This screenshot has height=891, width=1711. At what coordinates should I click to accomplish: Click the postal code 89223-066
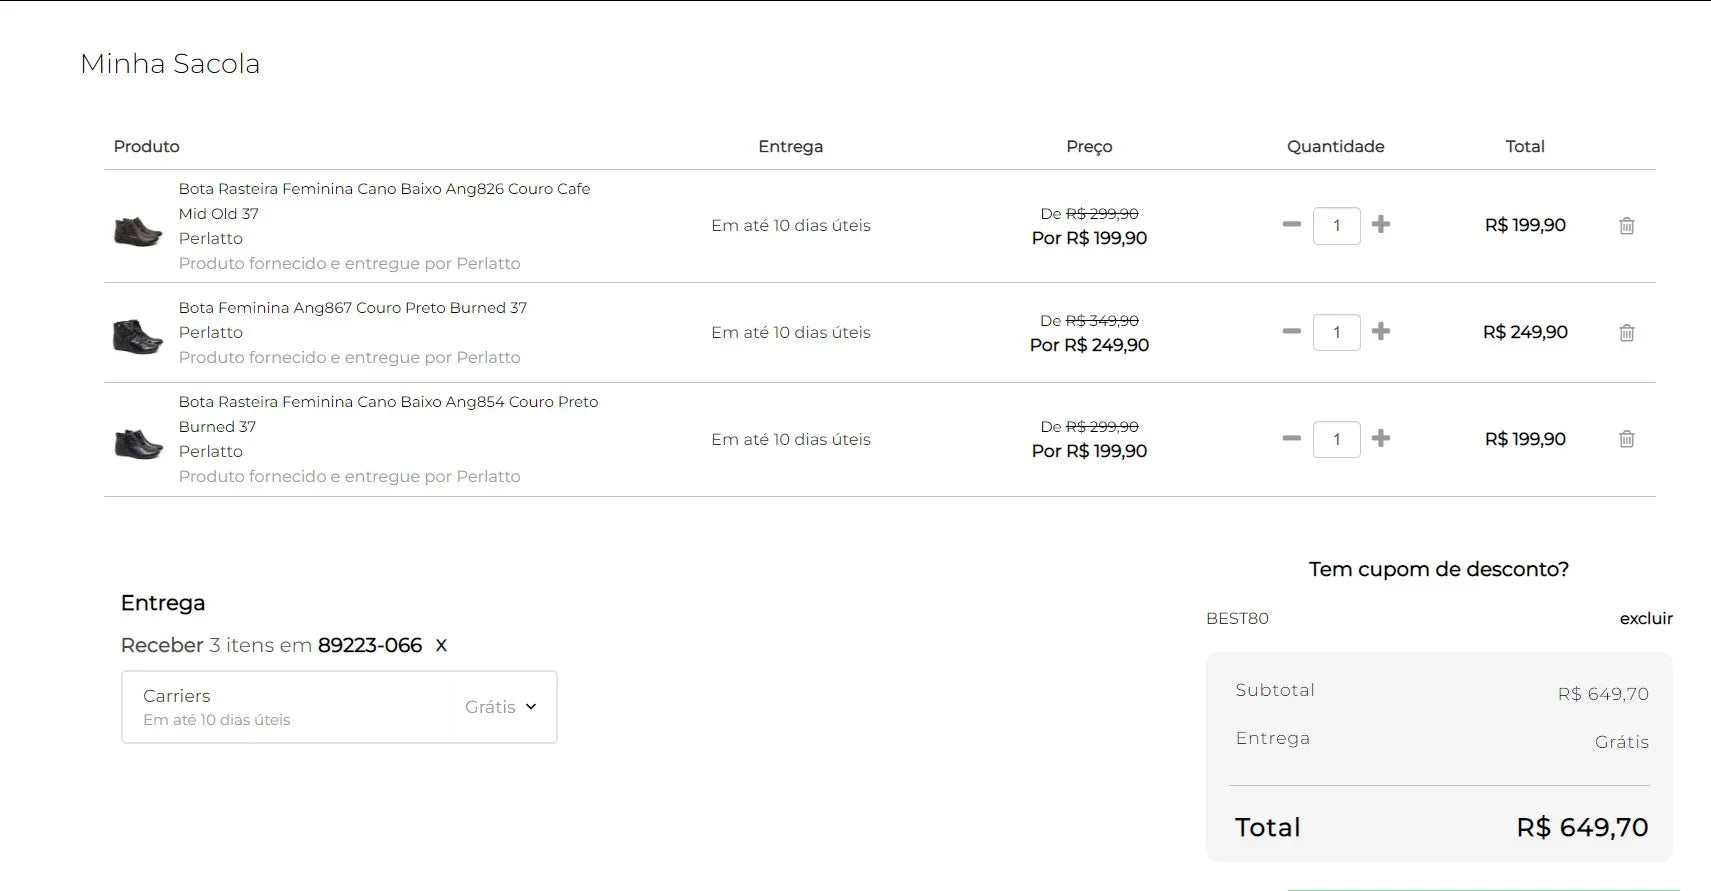(370, 646)
